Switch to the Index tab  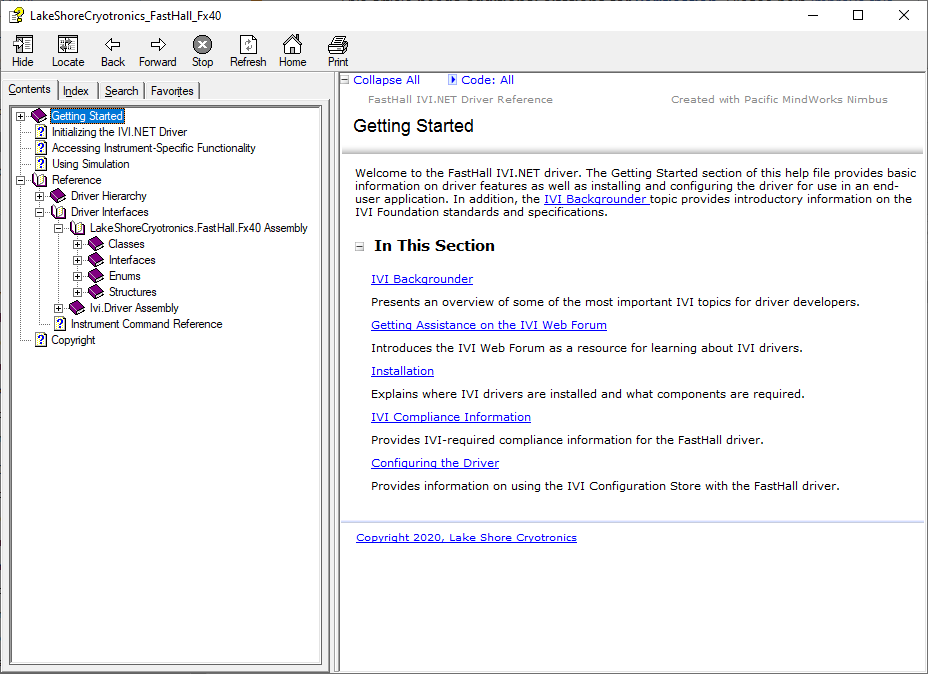(75, 89)
